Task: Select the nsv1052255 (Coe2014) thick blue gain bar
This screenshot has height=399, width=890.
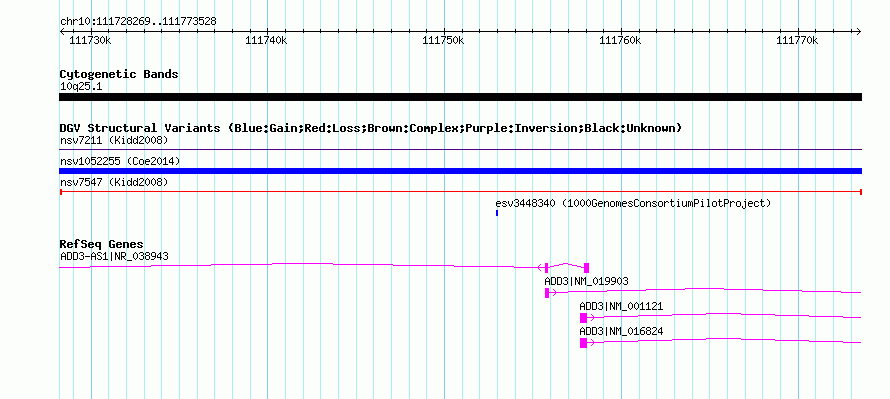Action: point(460,171)
